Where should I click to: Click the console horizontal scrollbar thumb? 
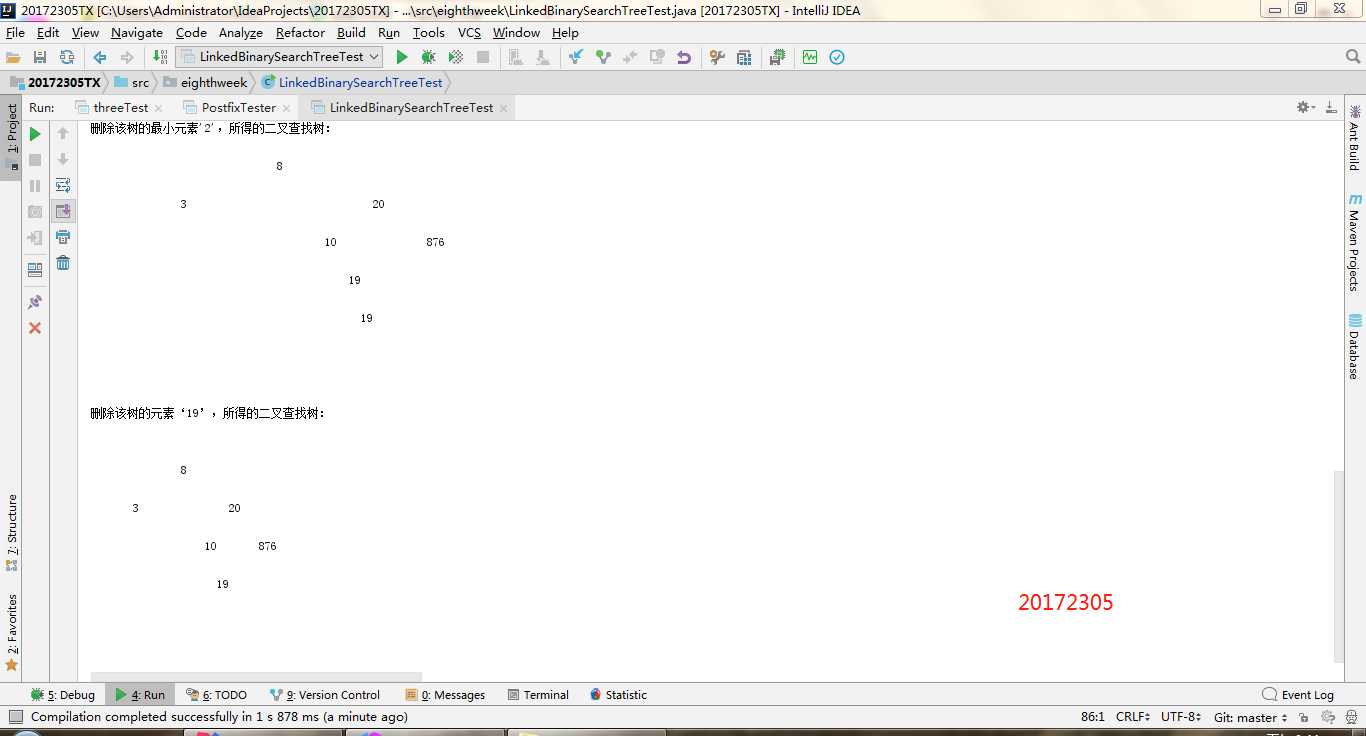pos(256,677)
